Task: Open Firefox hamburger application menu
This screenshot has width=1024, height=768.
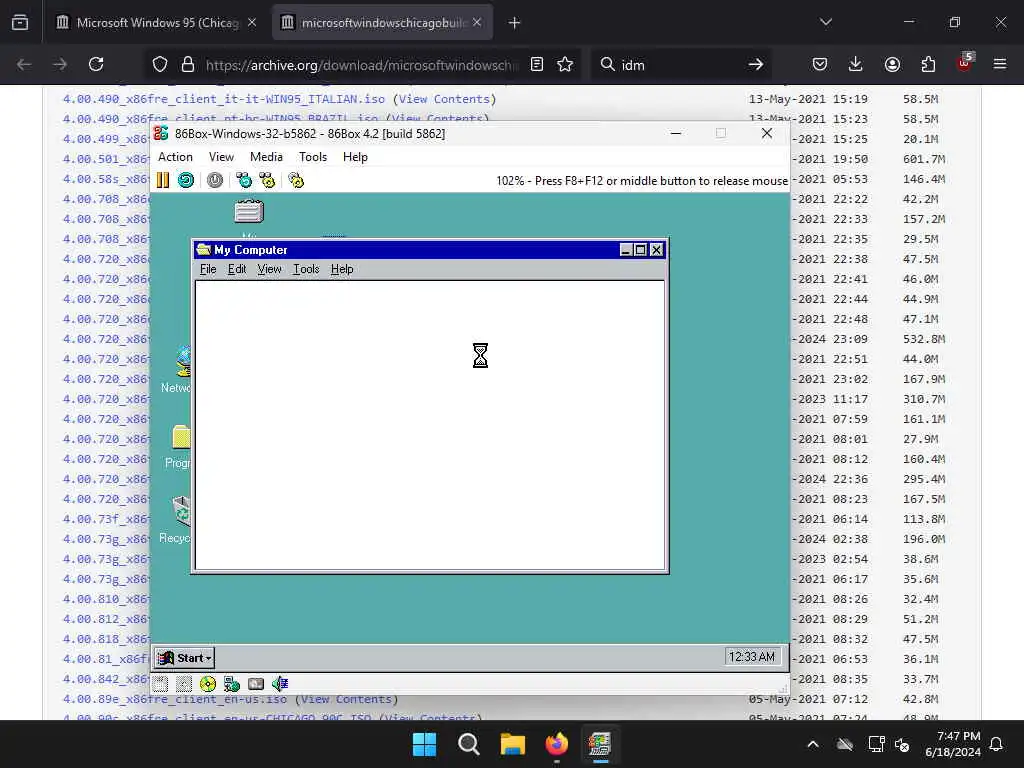Action: 1000,64
